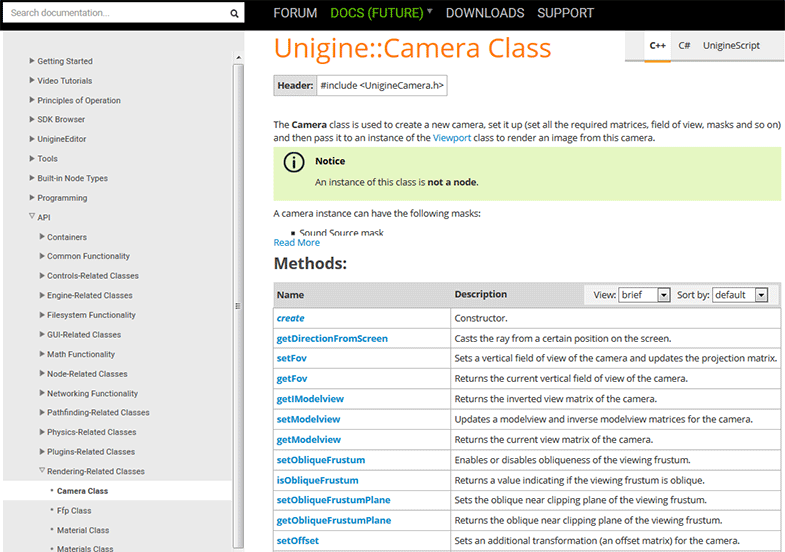Expand the Video Tutorials section
The width and height of the screenshot is (785, 552).
(32, 80)
